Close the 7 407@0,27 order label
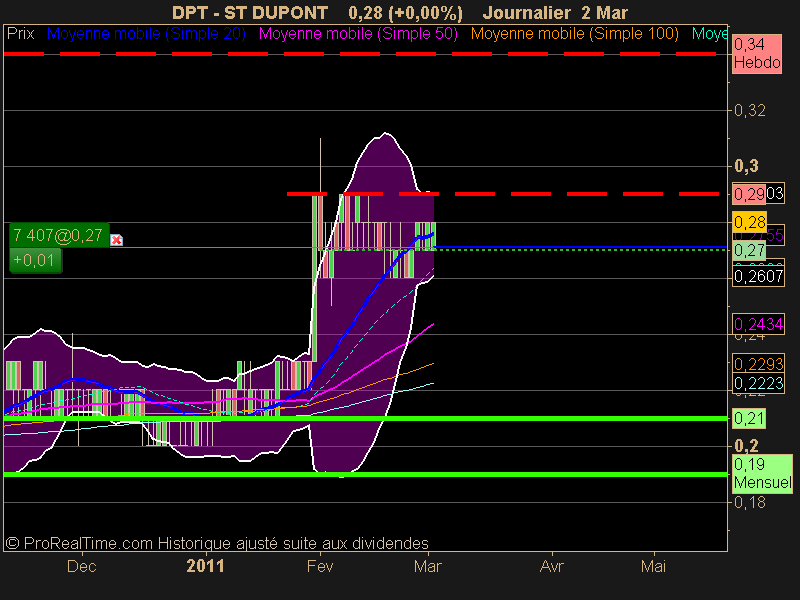This screenshot has height=600, width=800. click(x=116, y=239)
